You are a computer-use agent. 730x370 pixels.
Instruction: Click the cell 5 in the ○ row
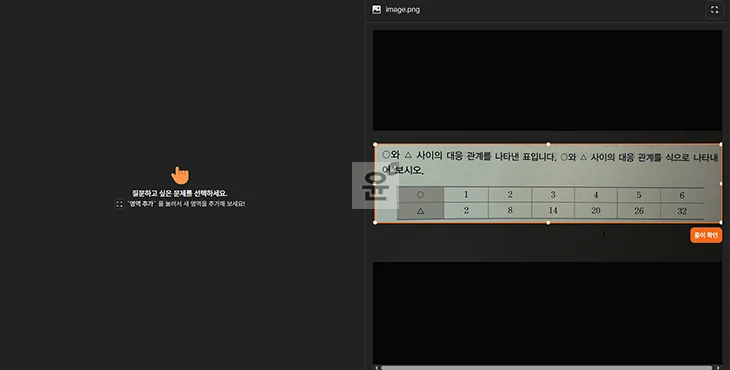coord(639,195)
